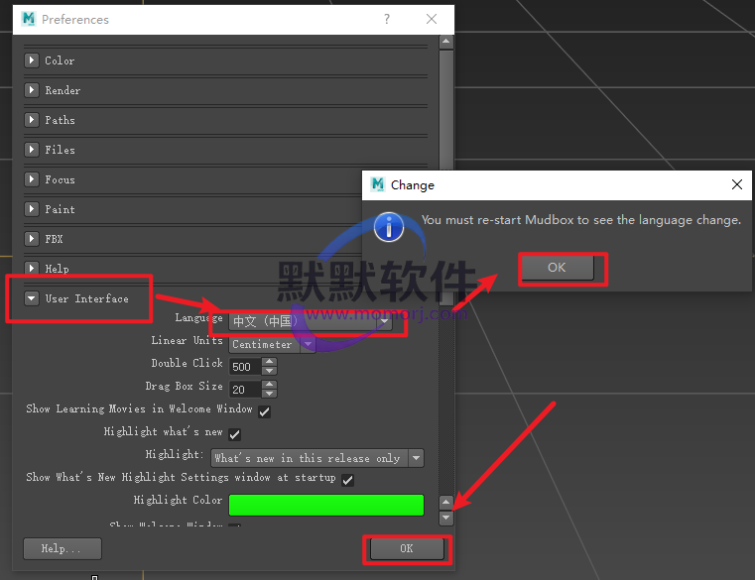Toggle Show Learning Movies in Welcome Window

(265, 411)
